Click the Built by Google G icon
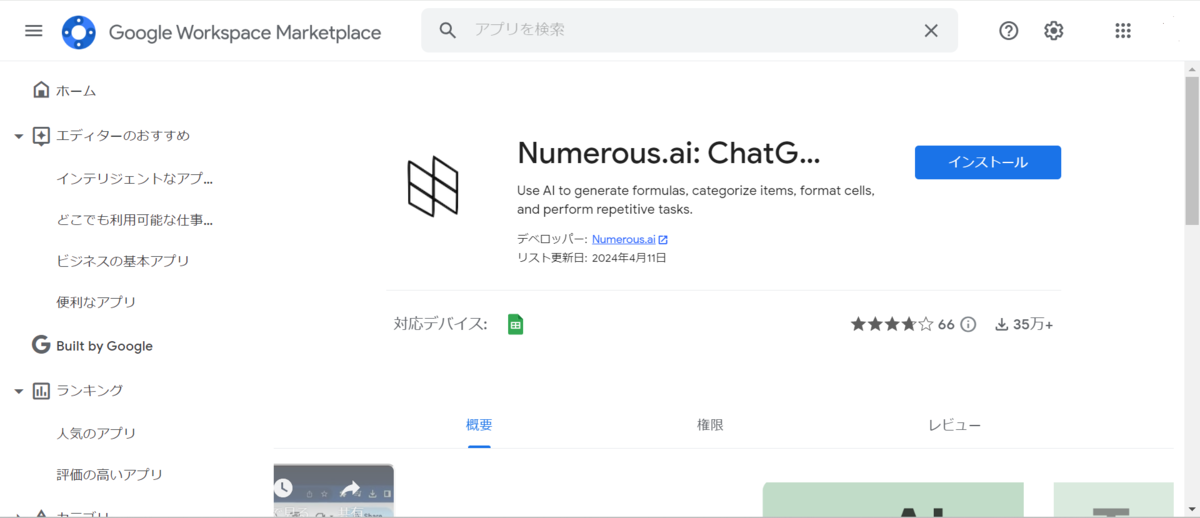Screen dimensions: 1200x518 41,345
